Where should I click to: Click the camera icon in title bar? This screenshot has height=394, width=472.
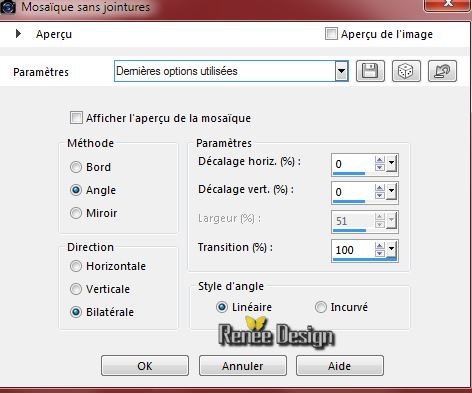point(8,7)
